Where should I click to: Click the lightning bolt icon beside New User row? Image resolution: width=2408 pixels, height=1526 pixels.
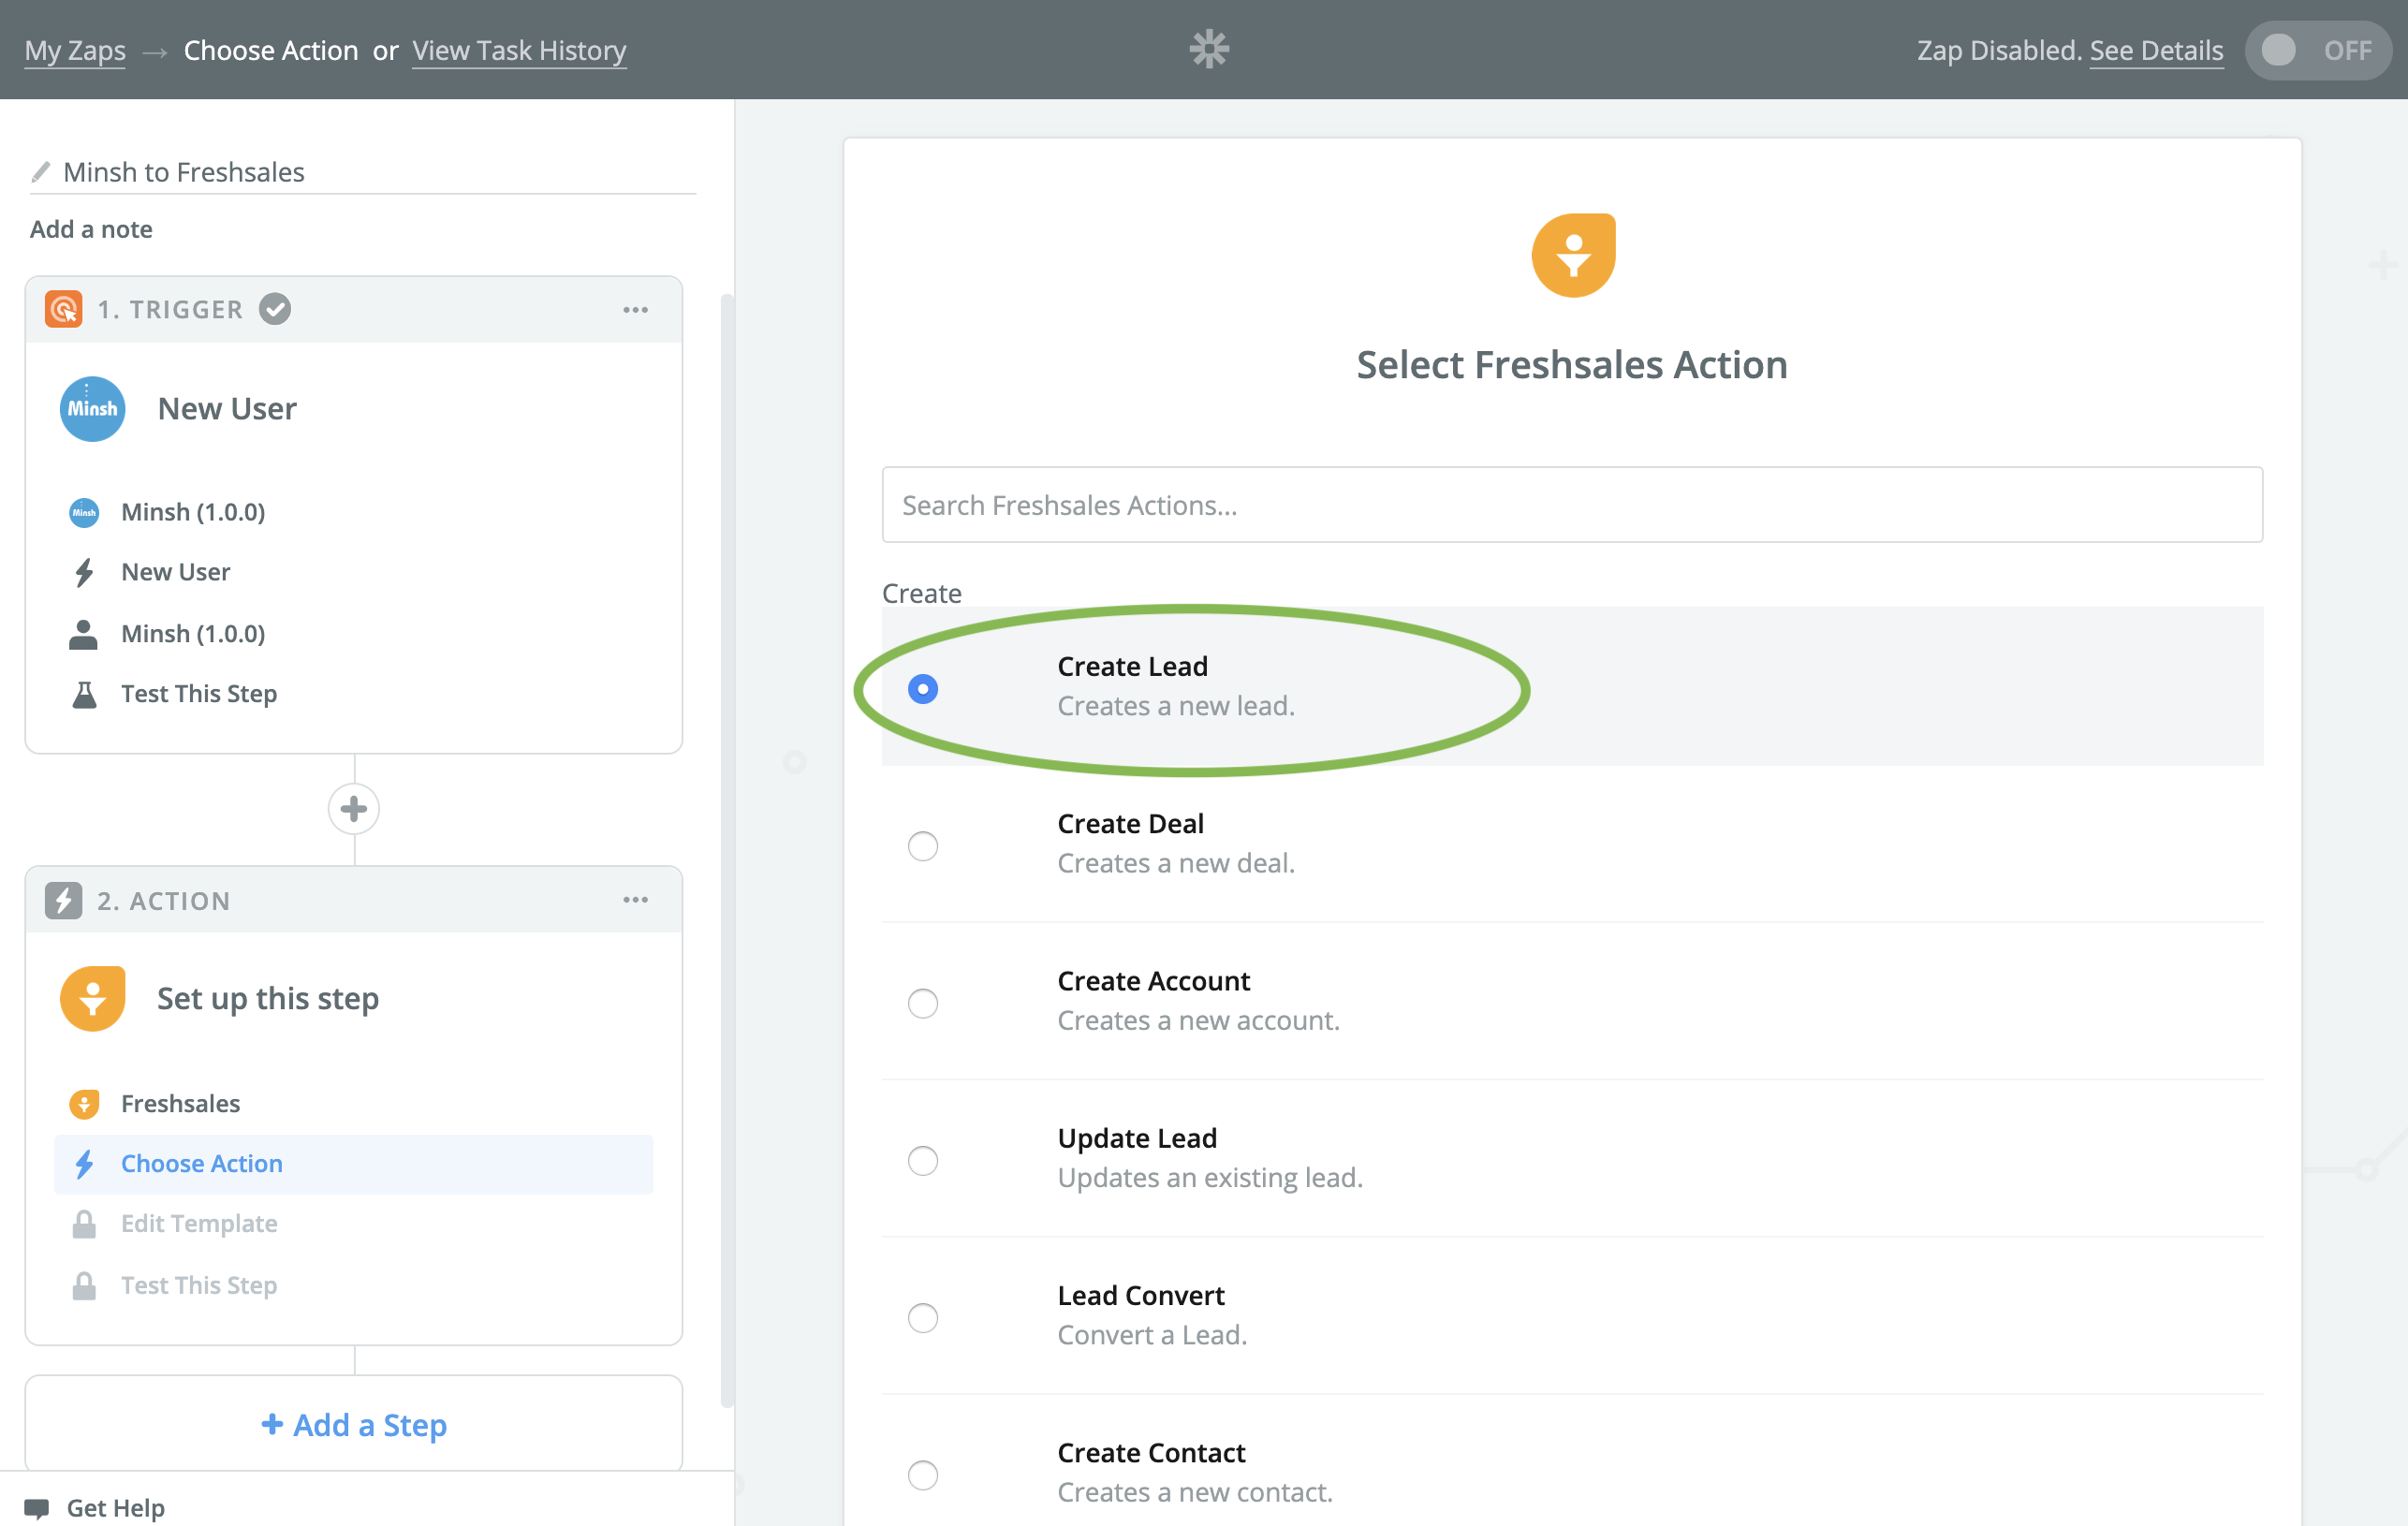[x=84, y=572]
